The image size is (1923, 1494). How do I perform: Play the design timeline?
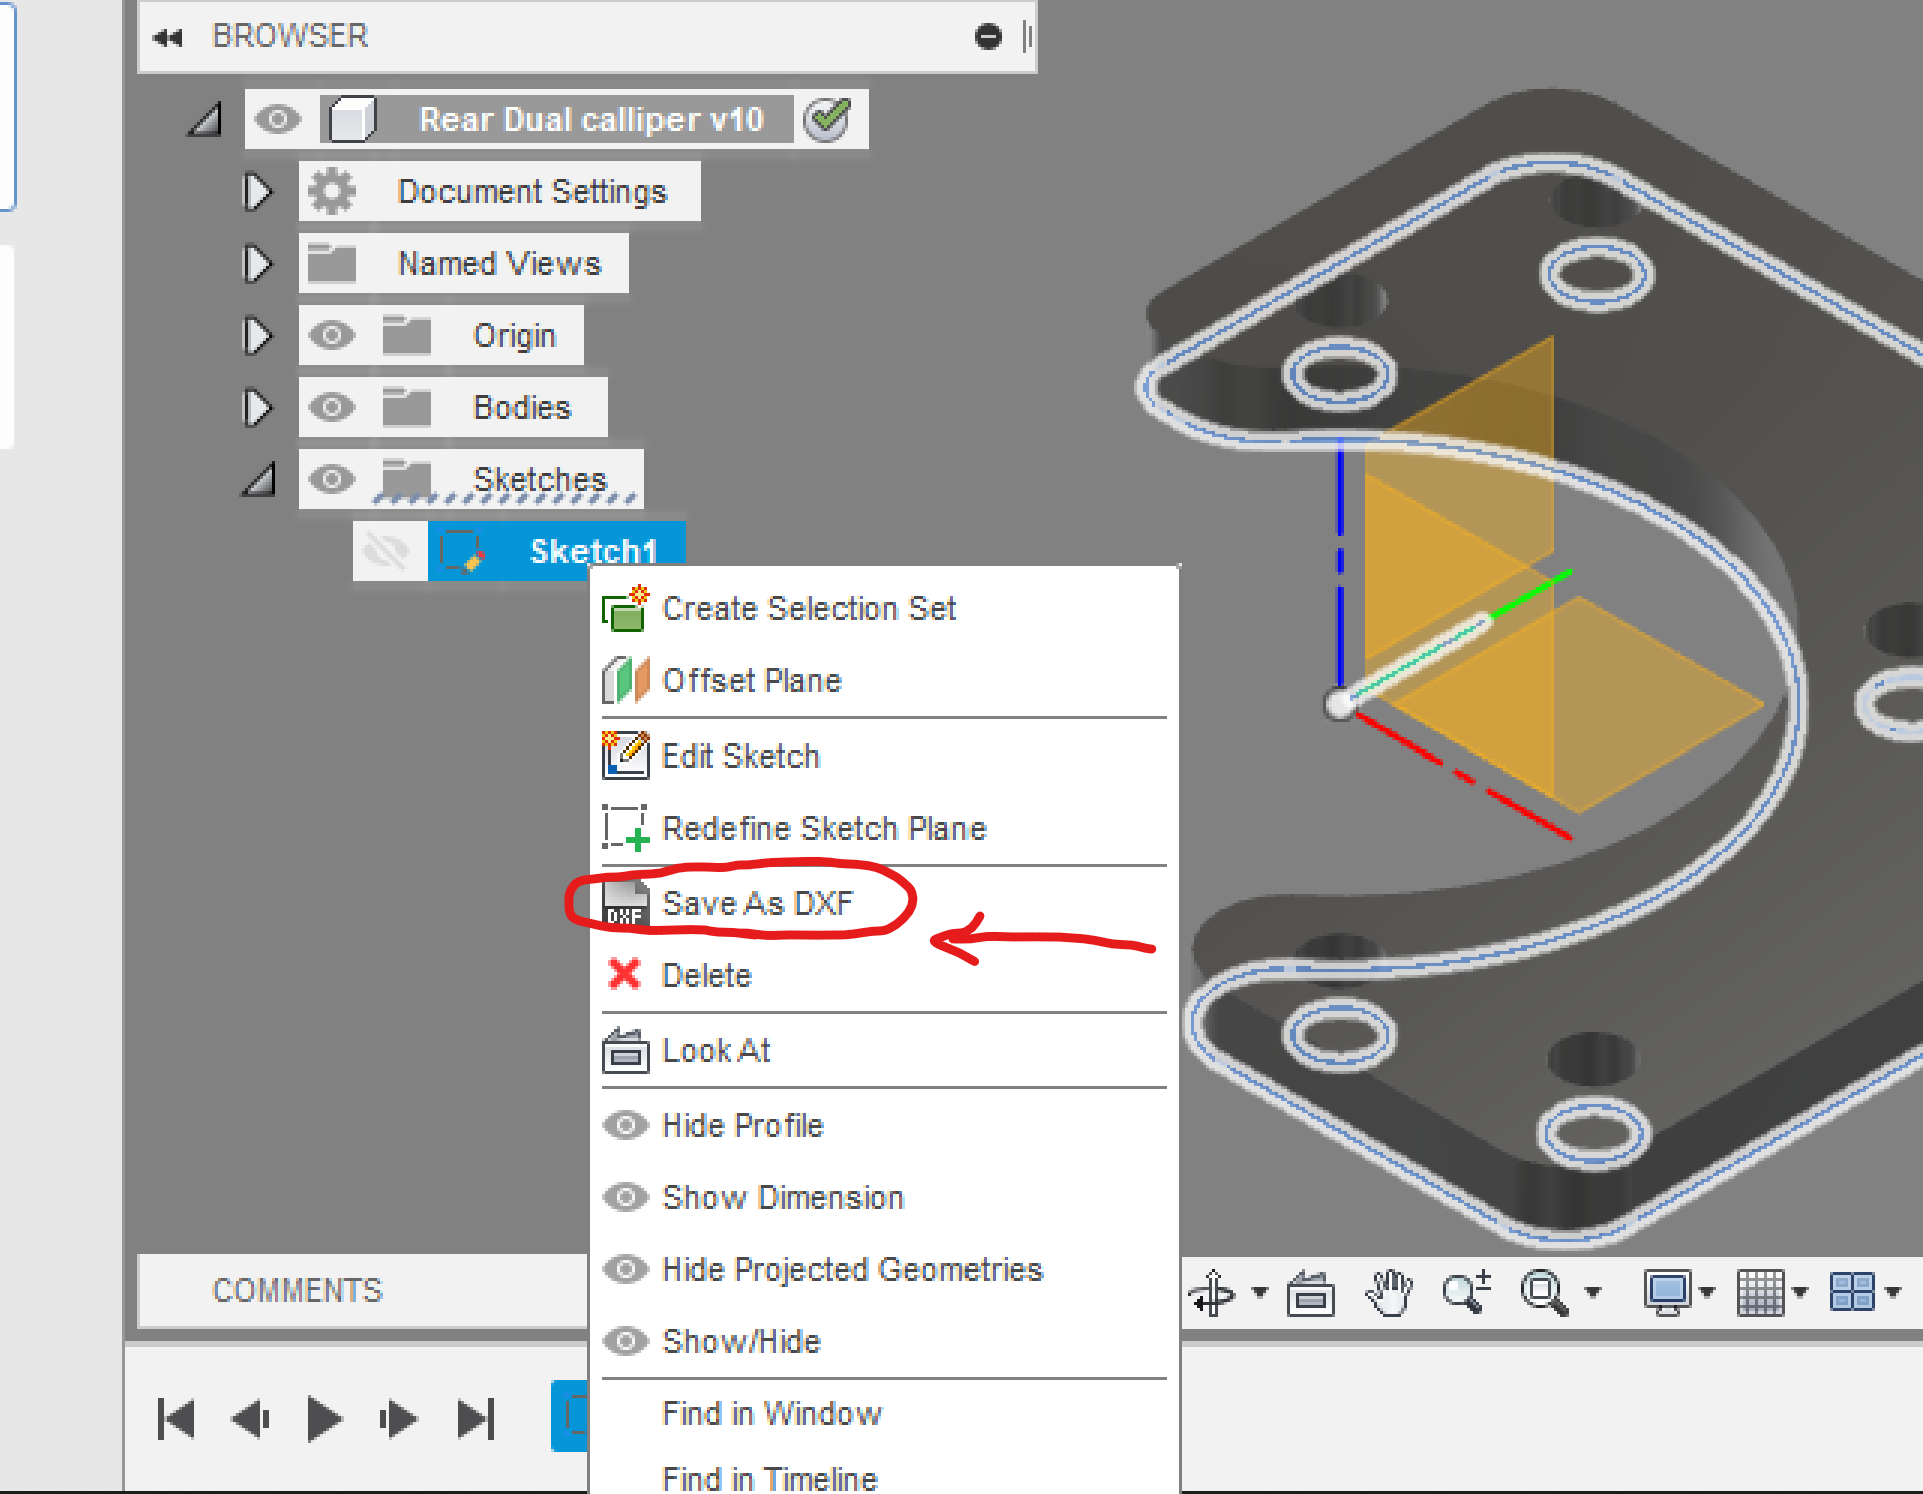coord(324,1419)
